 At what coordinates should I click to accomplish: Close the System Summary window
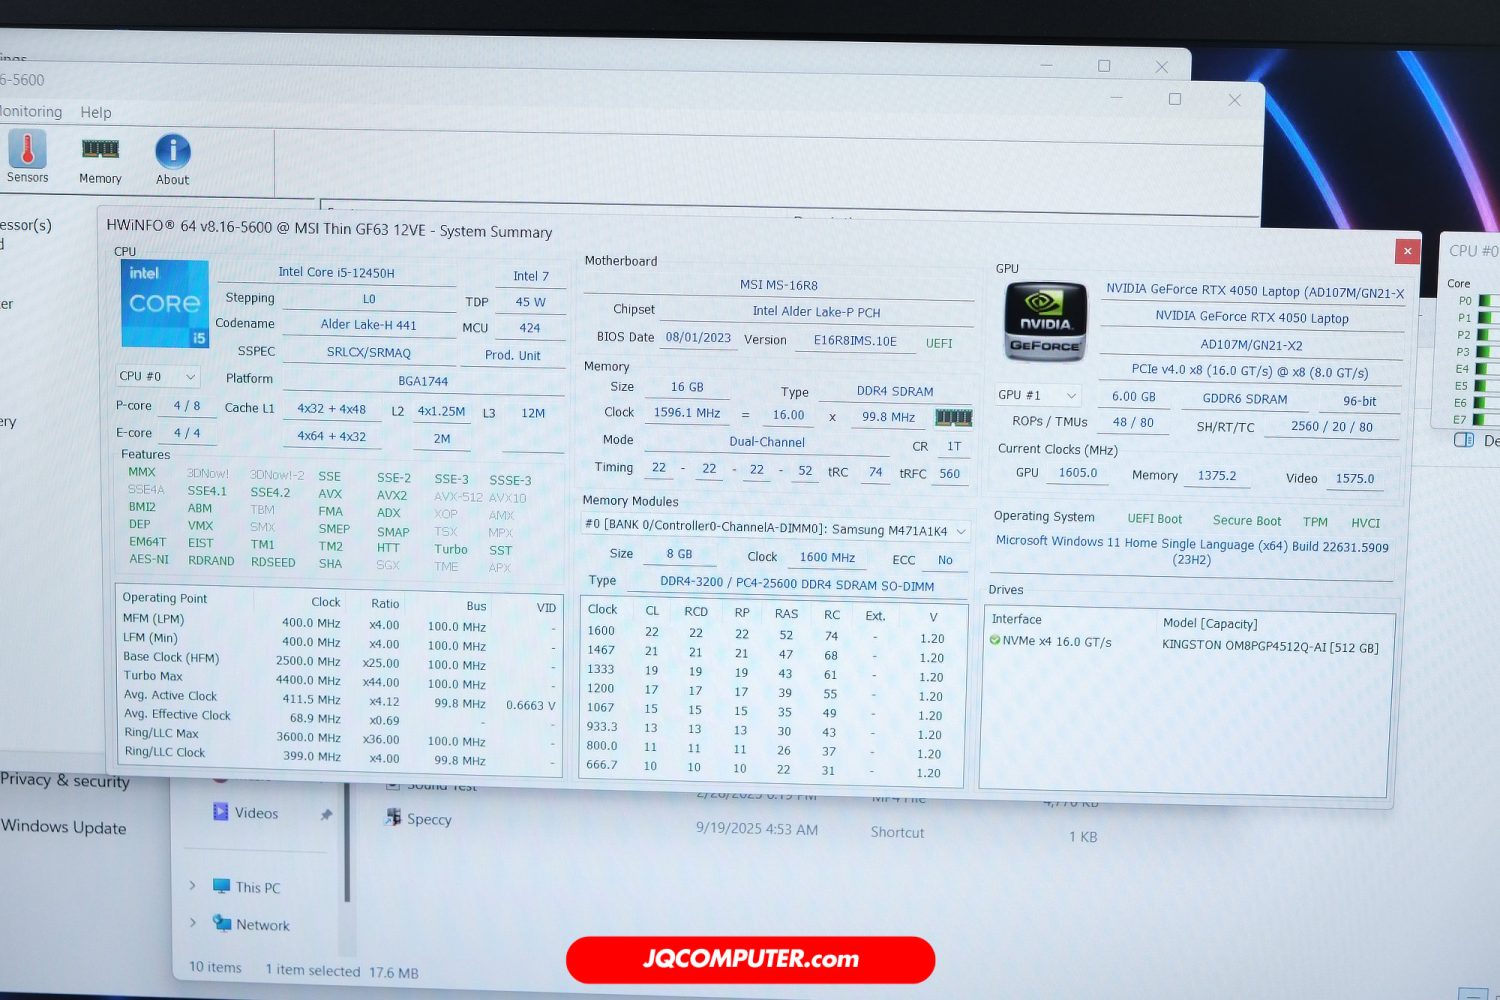[x=1407, y=251]
